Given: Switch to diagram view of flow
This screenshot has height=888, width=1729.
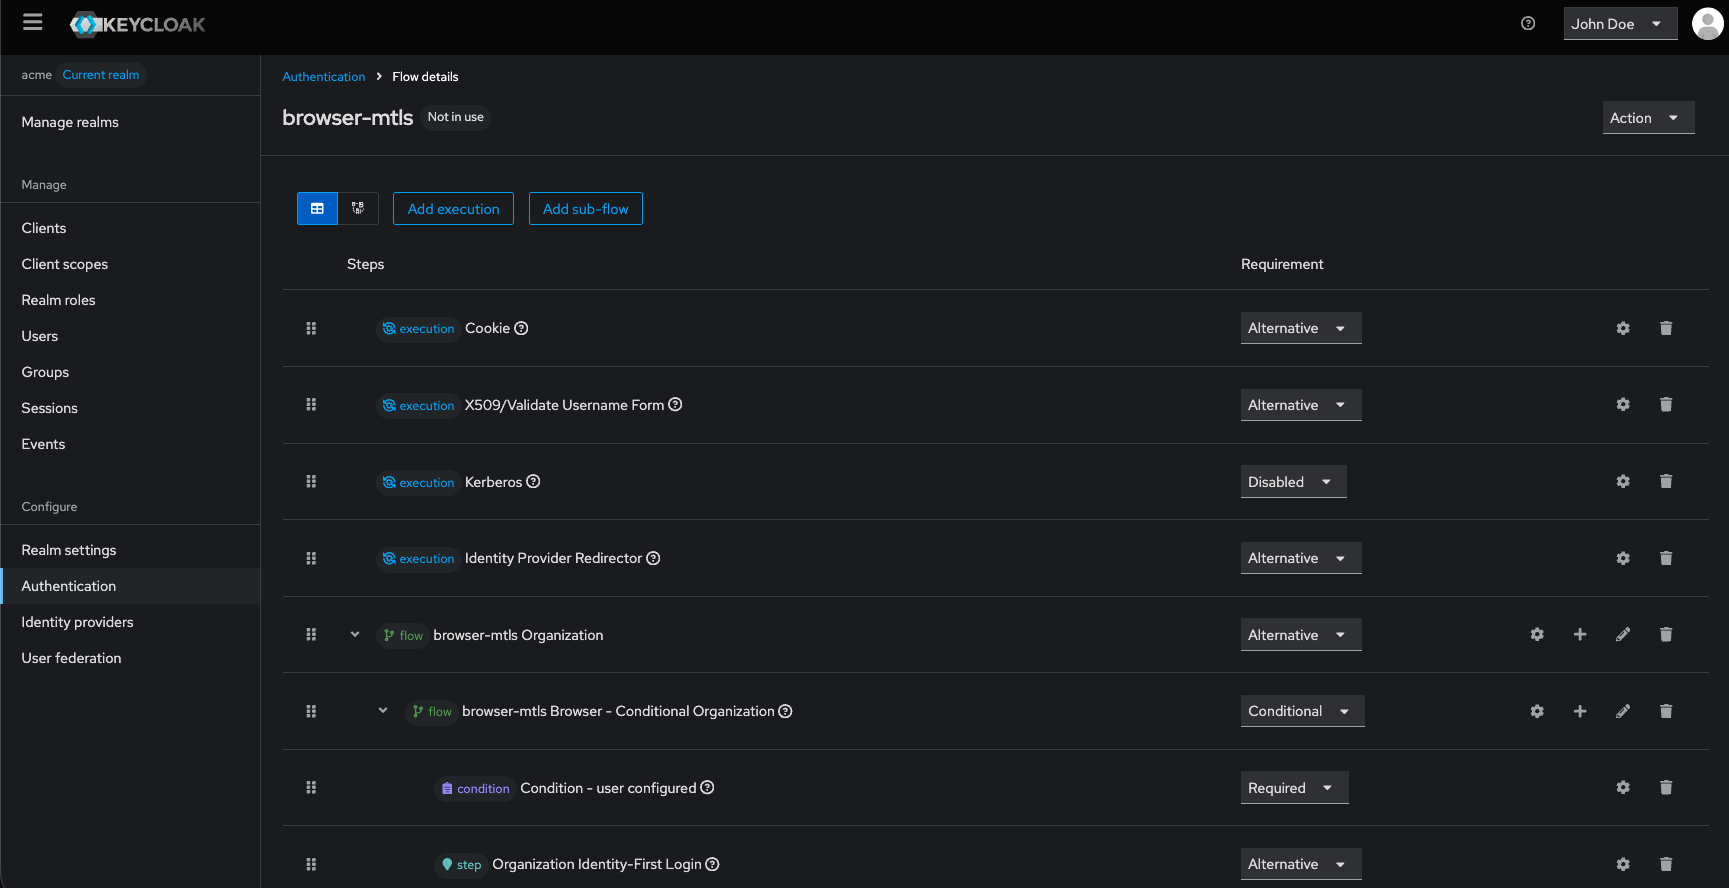Looking at the screenshot, I should pos(358,209).
